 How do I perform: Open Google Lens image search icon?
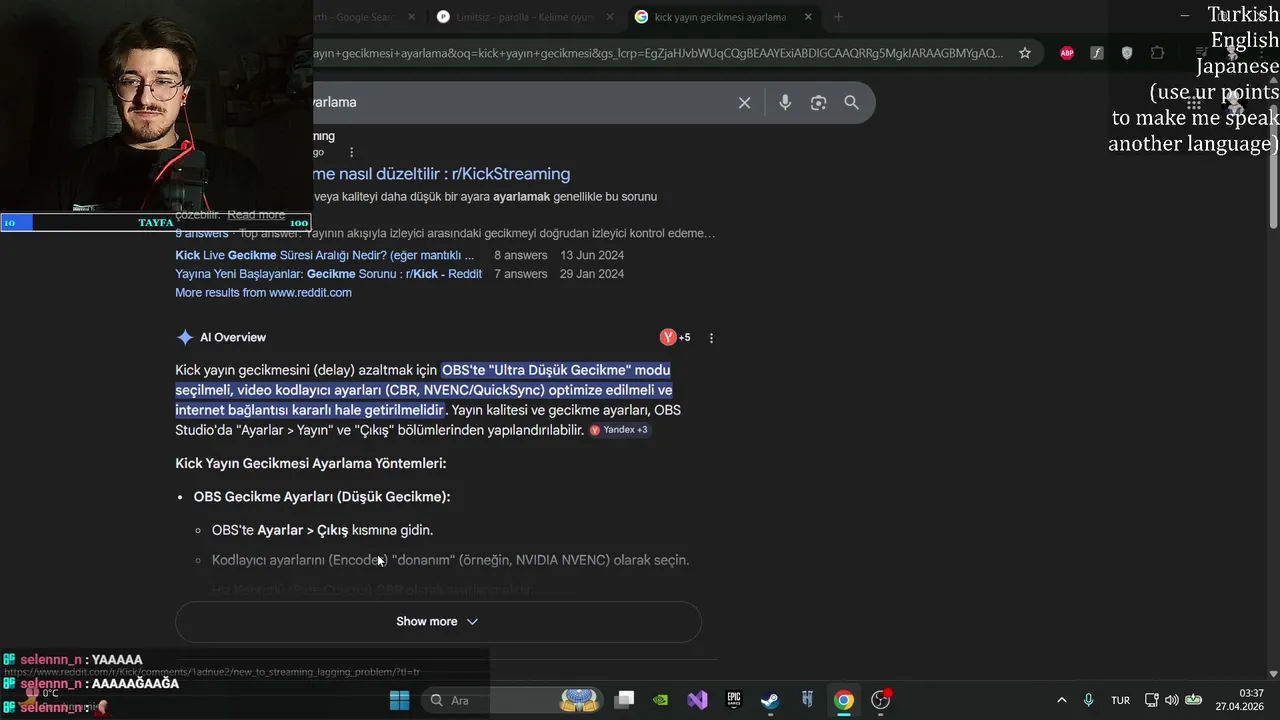[818, 102]
